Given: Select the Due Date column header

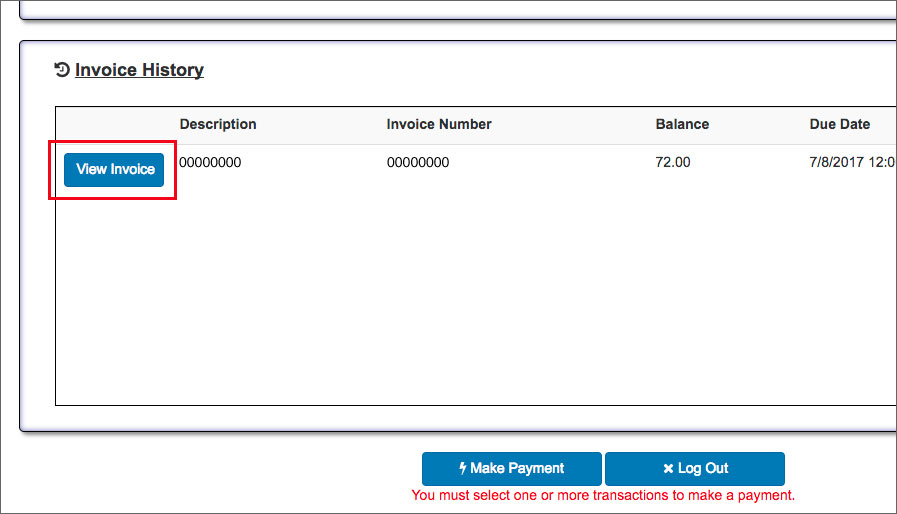Looking at the screenshot, I should coord(839,124).
